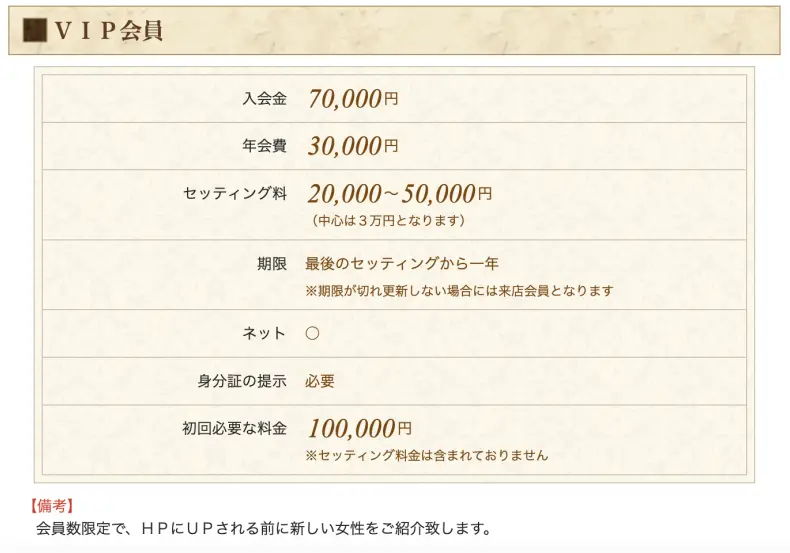
Task: Click the brown square icon beside VIP会員
Action: [x=35, y=30]
